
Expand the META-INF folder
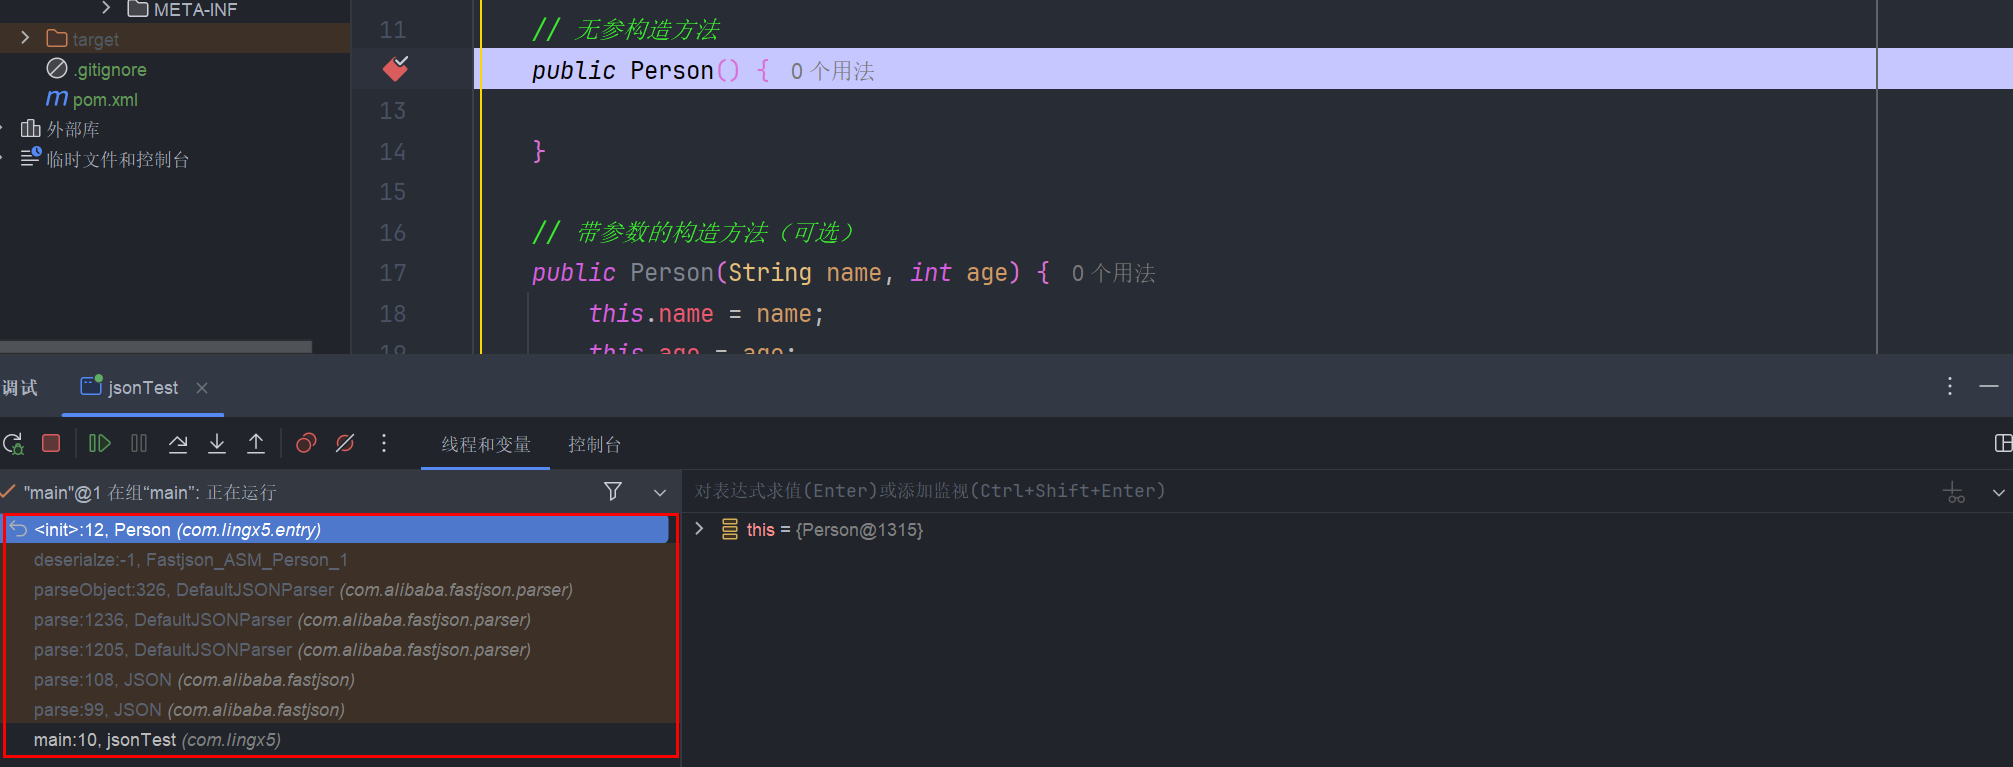coord(106,9)
